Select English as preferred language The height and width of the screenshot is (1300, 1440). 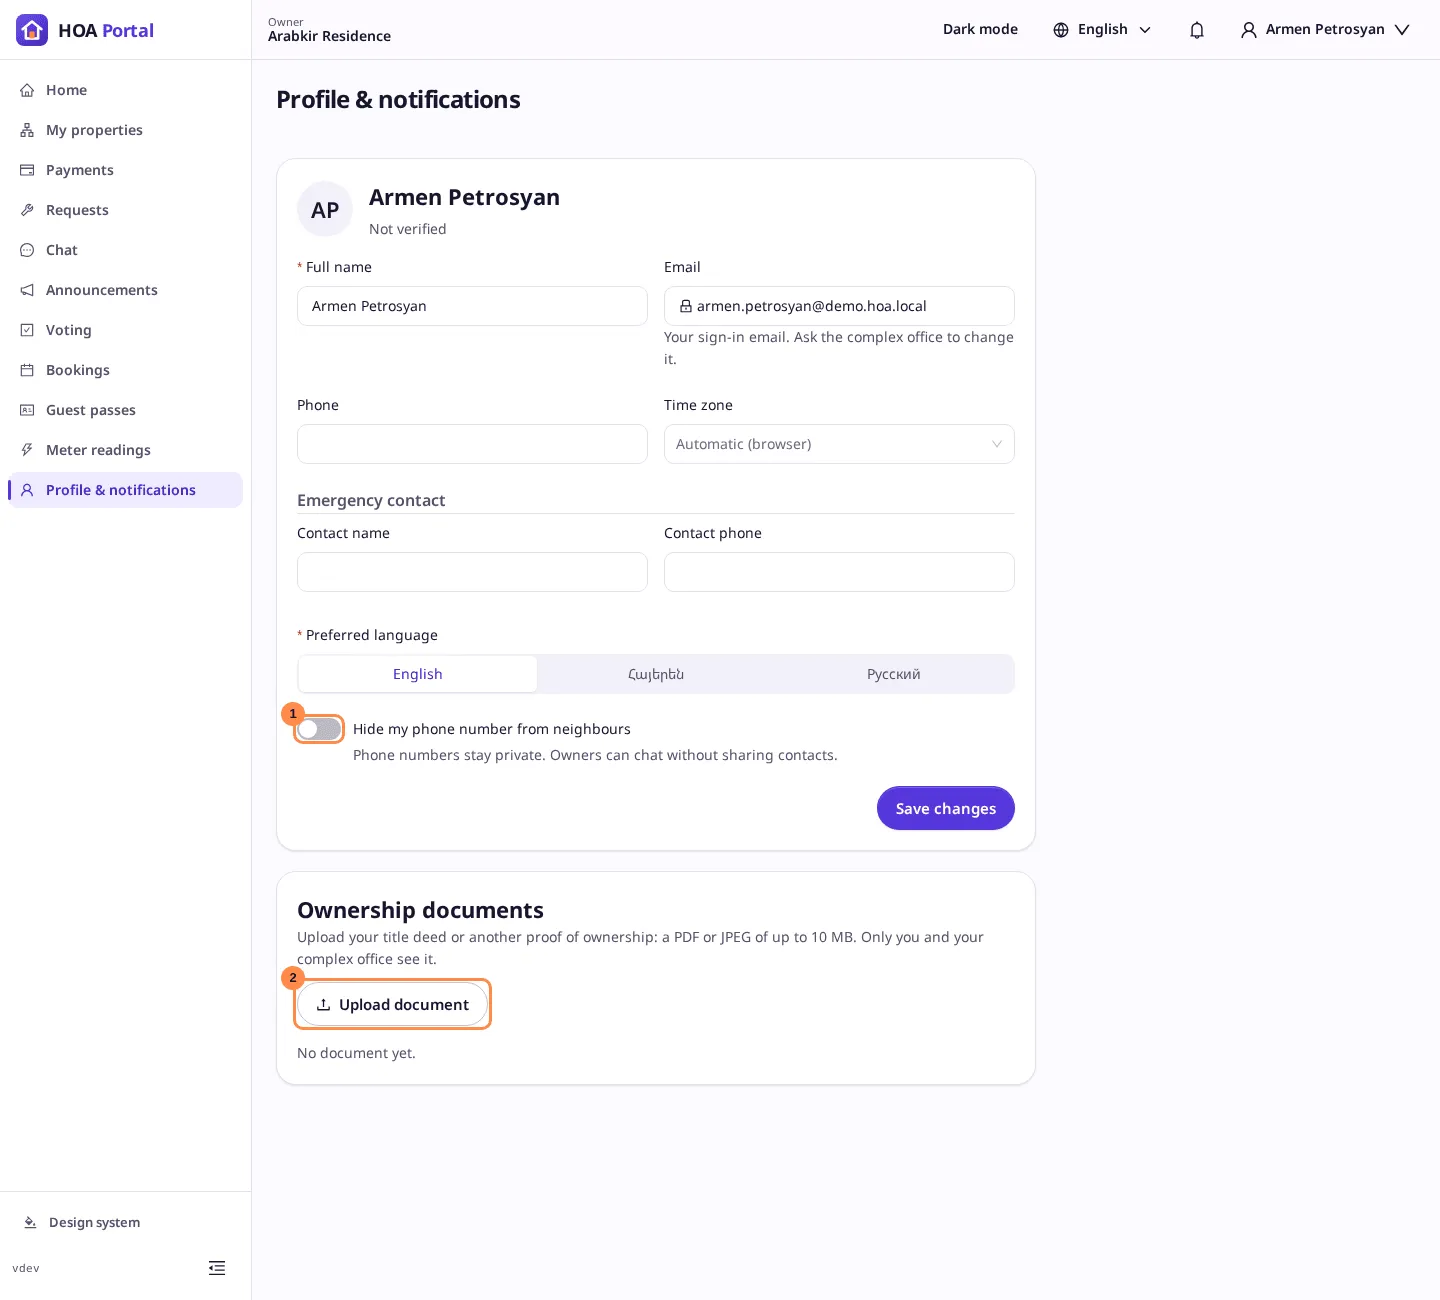point(418,674)
